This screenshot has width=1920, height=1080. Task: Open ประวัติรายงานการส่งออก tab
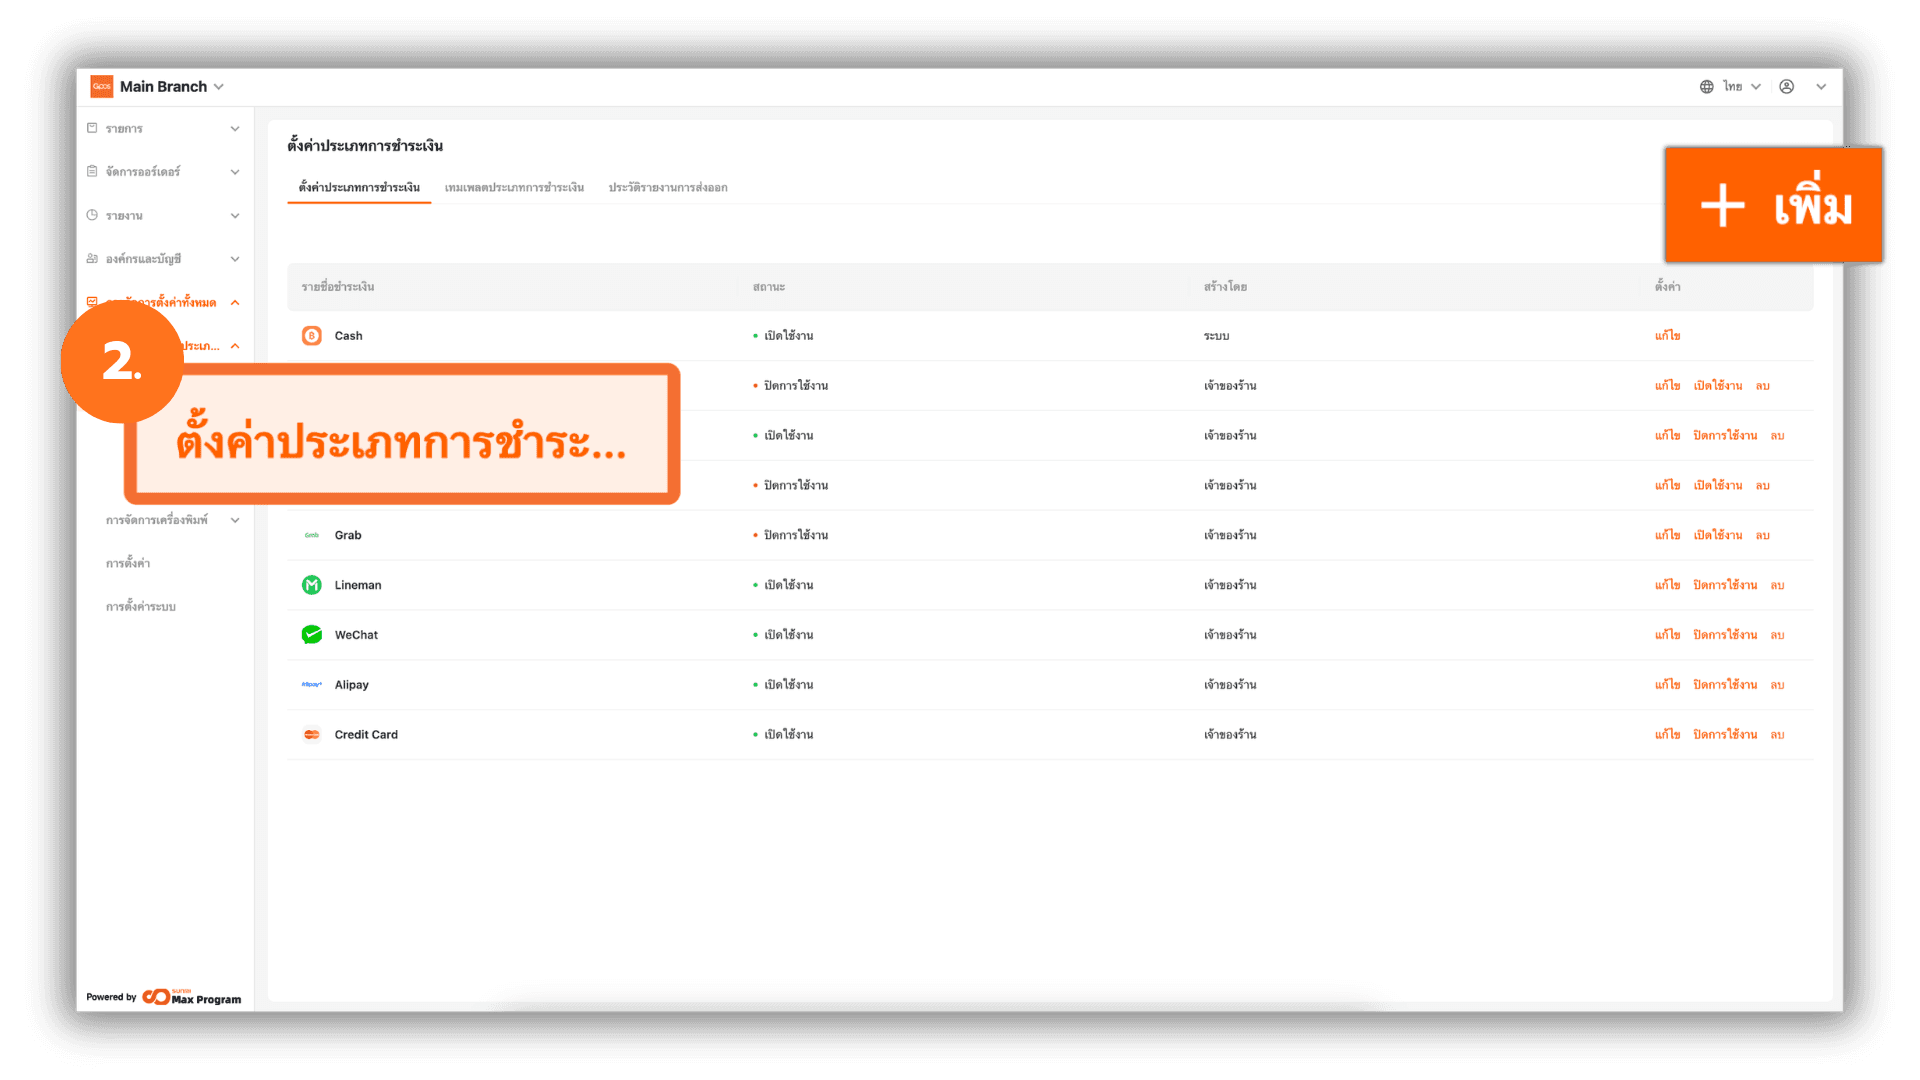point(667,188)
